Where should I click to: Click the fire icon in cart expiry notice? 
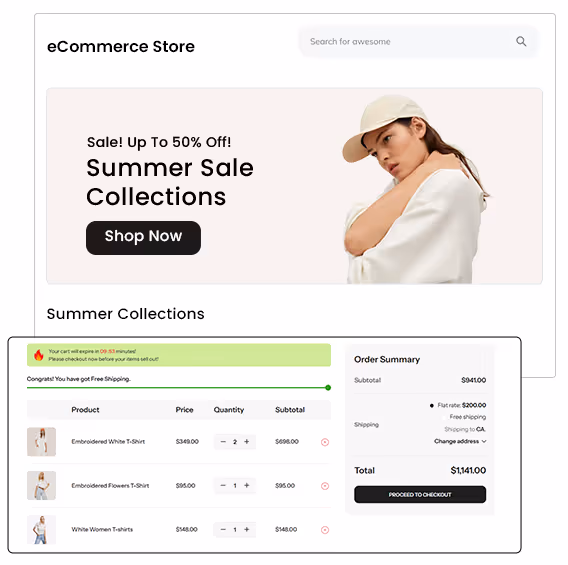pos(38,355)
